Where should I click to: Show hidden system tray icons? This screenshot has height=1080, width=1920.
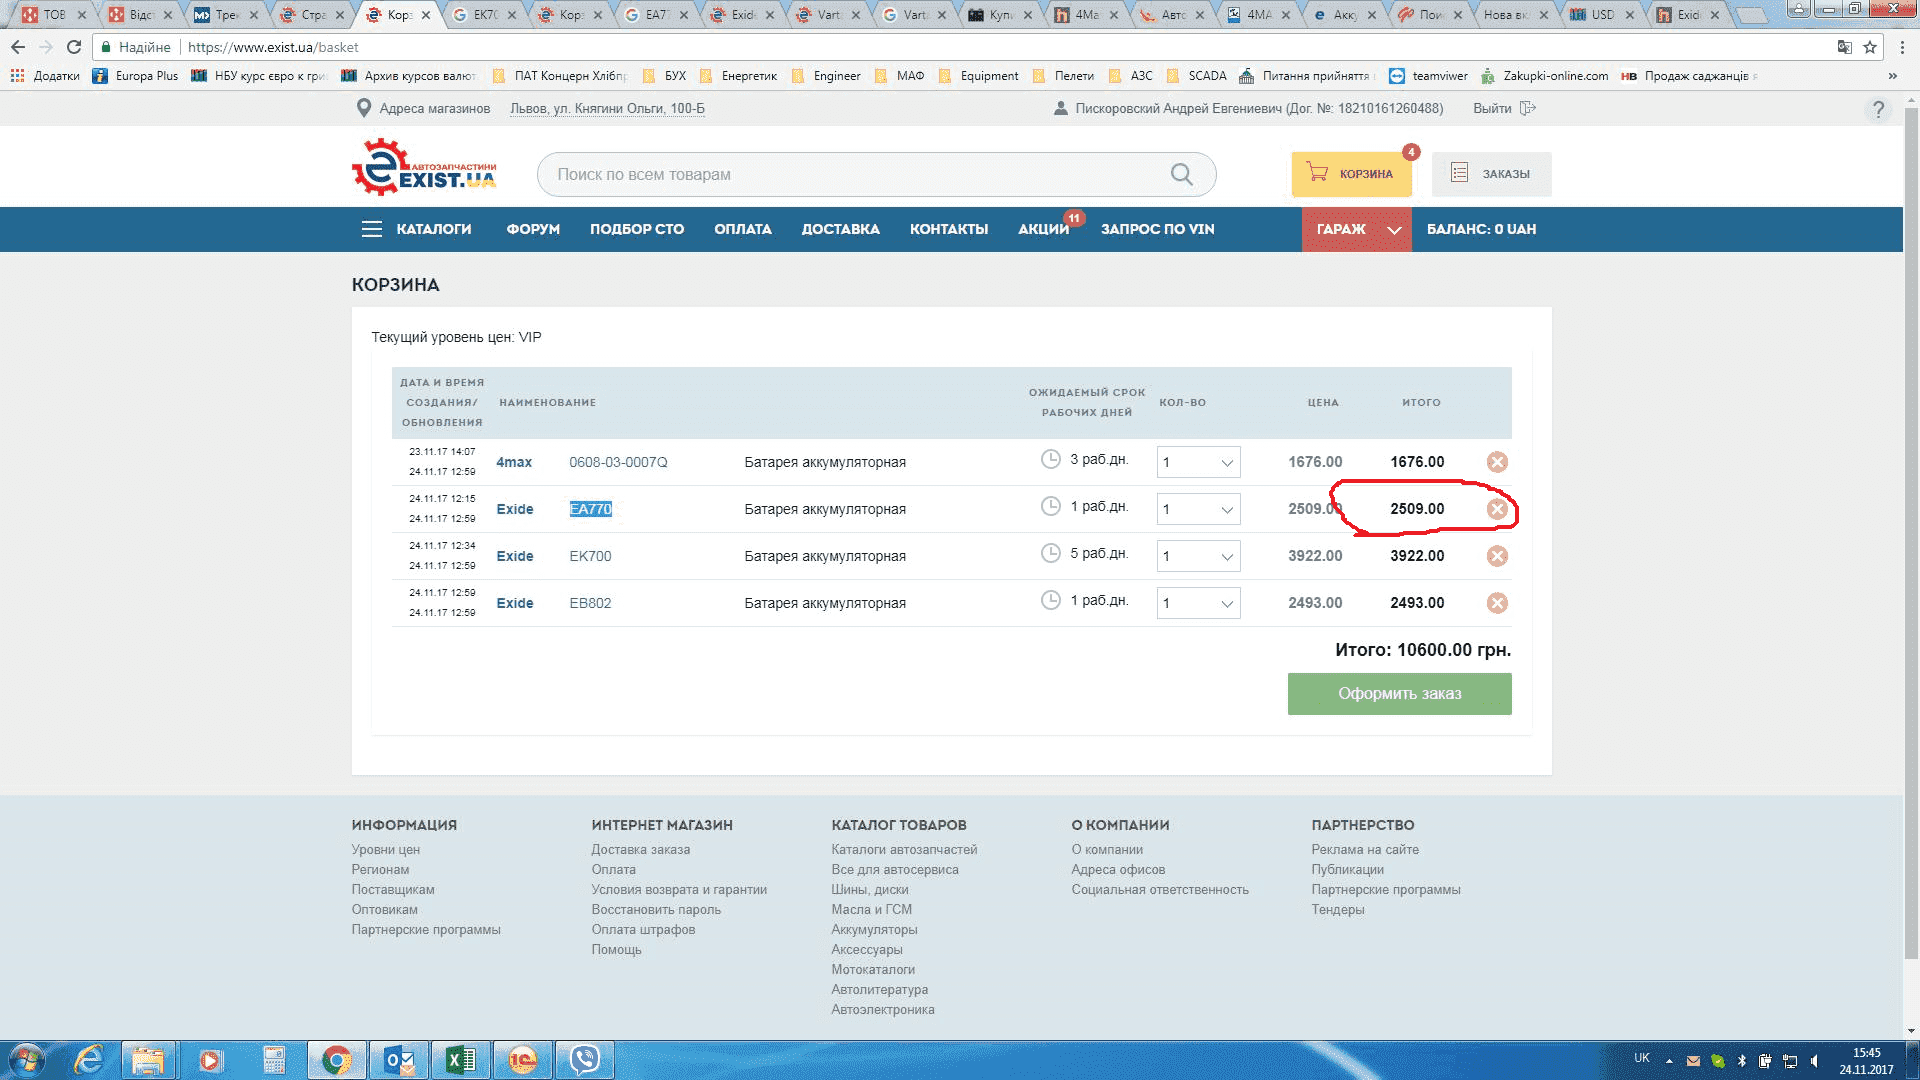click(1668, 1060)
